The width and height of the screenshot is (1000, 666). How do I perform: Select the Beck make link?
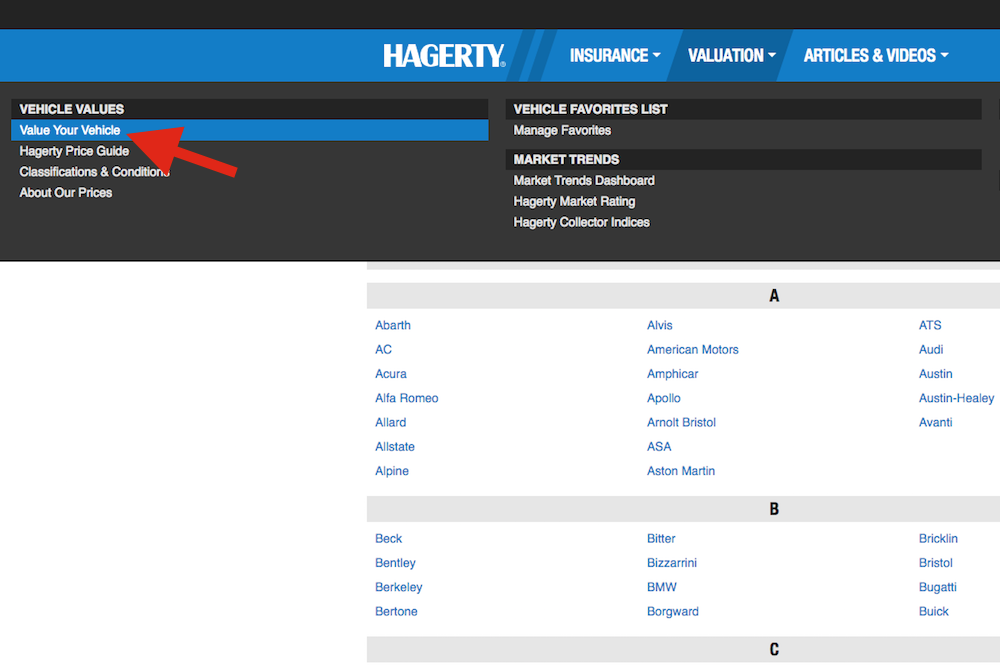[x=388, y=538]
